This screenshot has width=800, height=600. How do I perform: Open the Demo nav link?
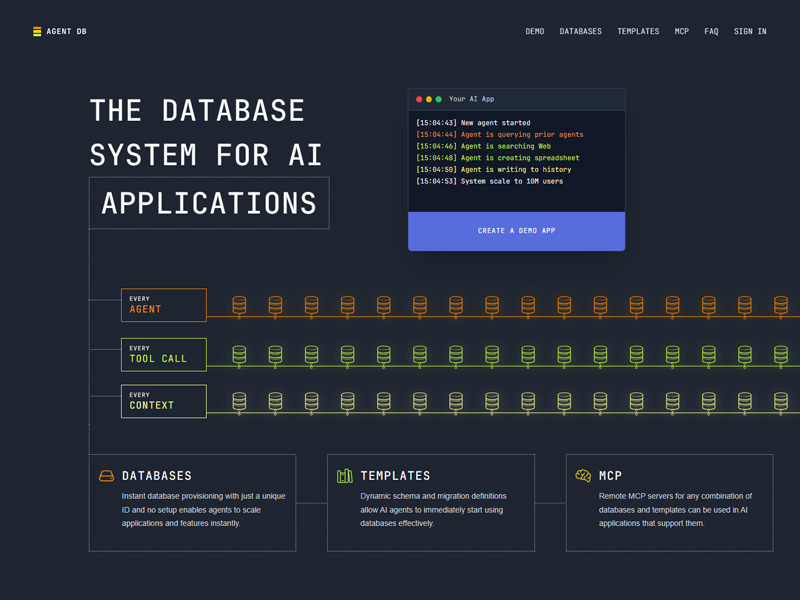point(535,32)
